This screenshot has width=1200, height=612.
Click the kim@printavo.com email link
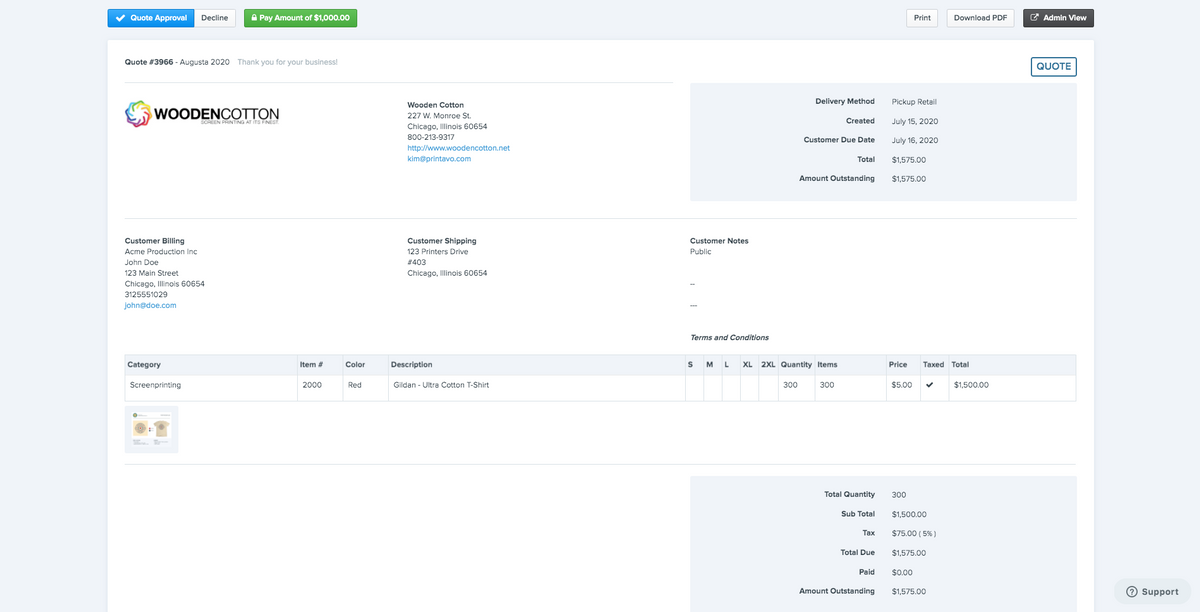tap(439, 159)
